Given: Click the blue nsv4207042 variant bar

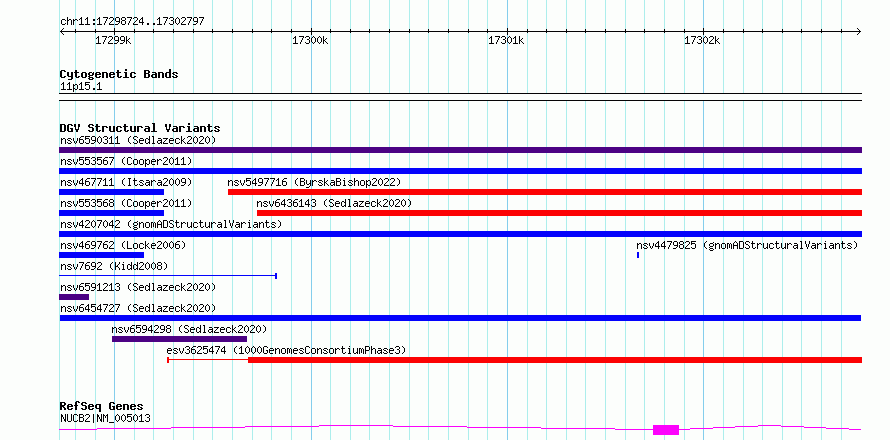Looking at the screenshot, I should [460, 234].
